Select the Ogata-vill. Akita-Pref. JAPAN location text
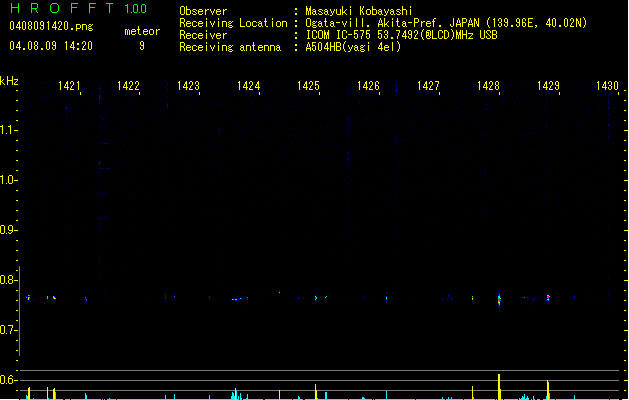 point(446,23)
